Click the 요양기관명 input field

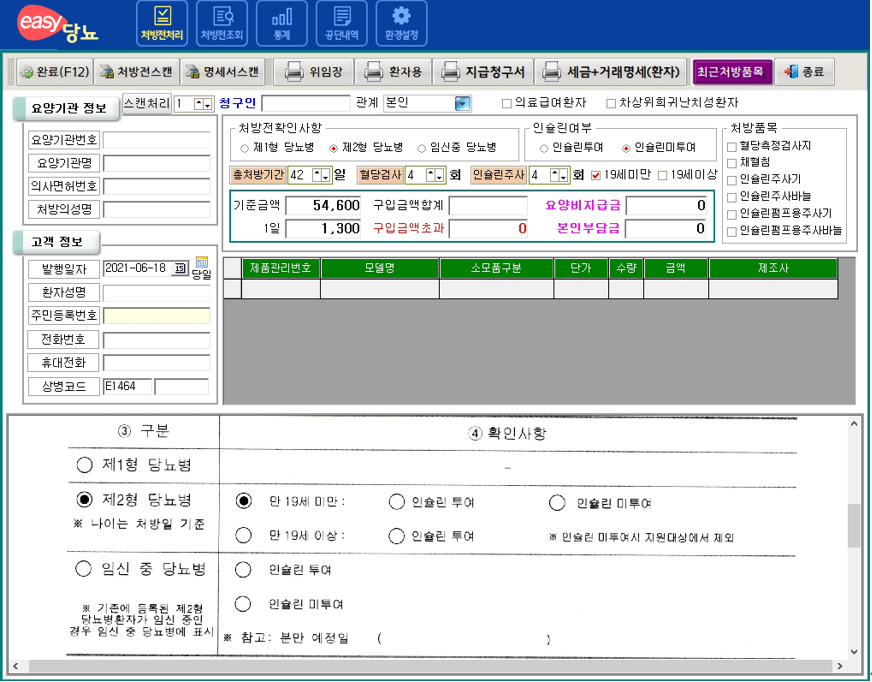(x=157, y=164)
